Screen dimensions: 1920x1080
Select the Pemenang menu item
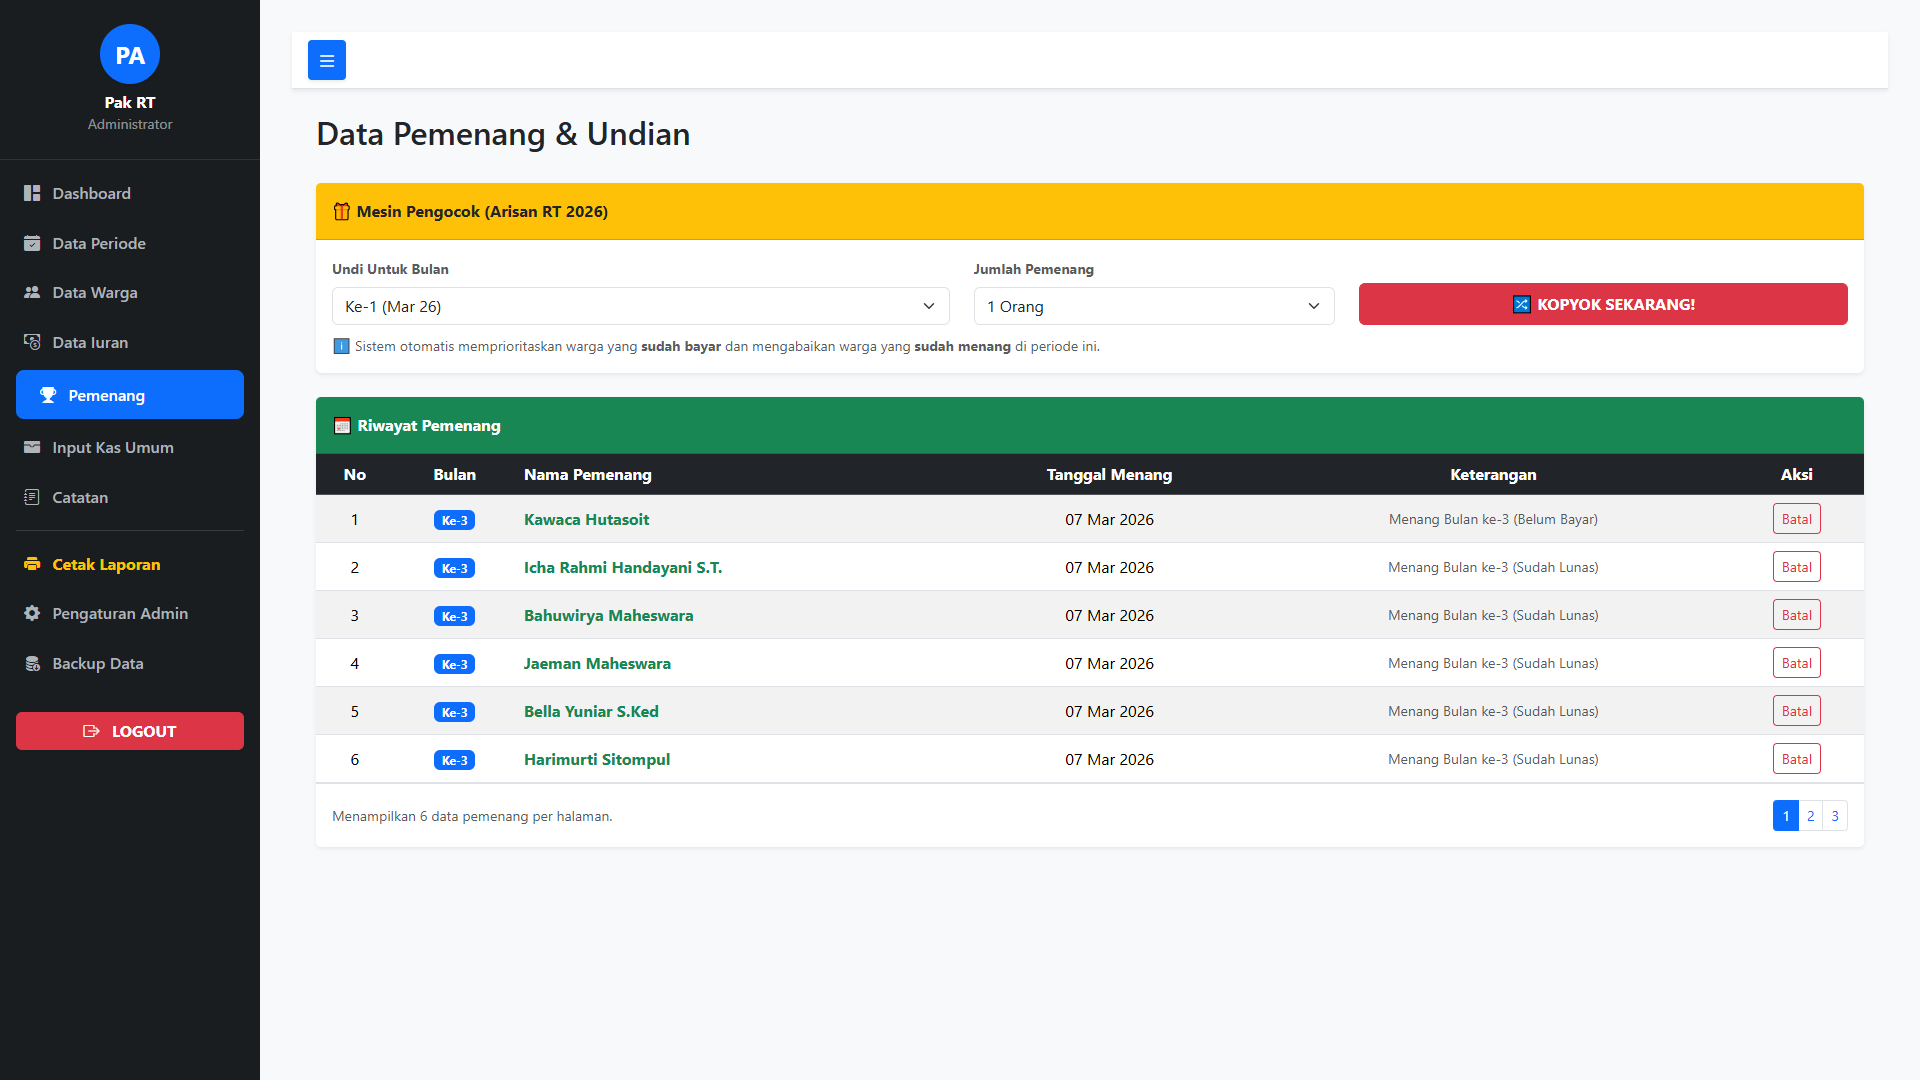coord(130,395)
